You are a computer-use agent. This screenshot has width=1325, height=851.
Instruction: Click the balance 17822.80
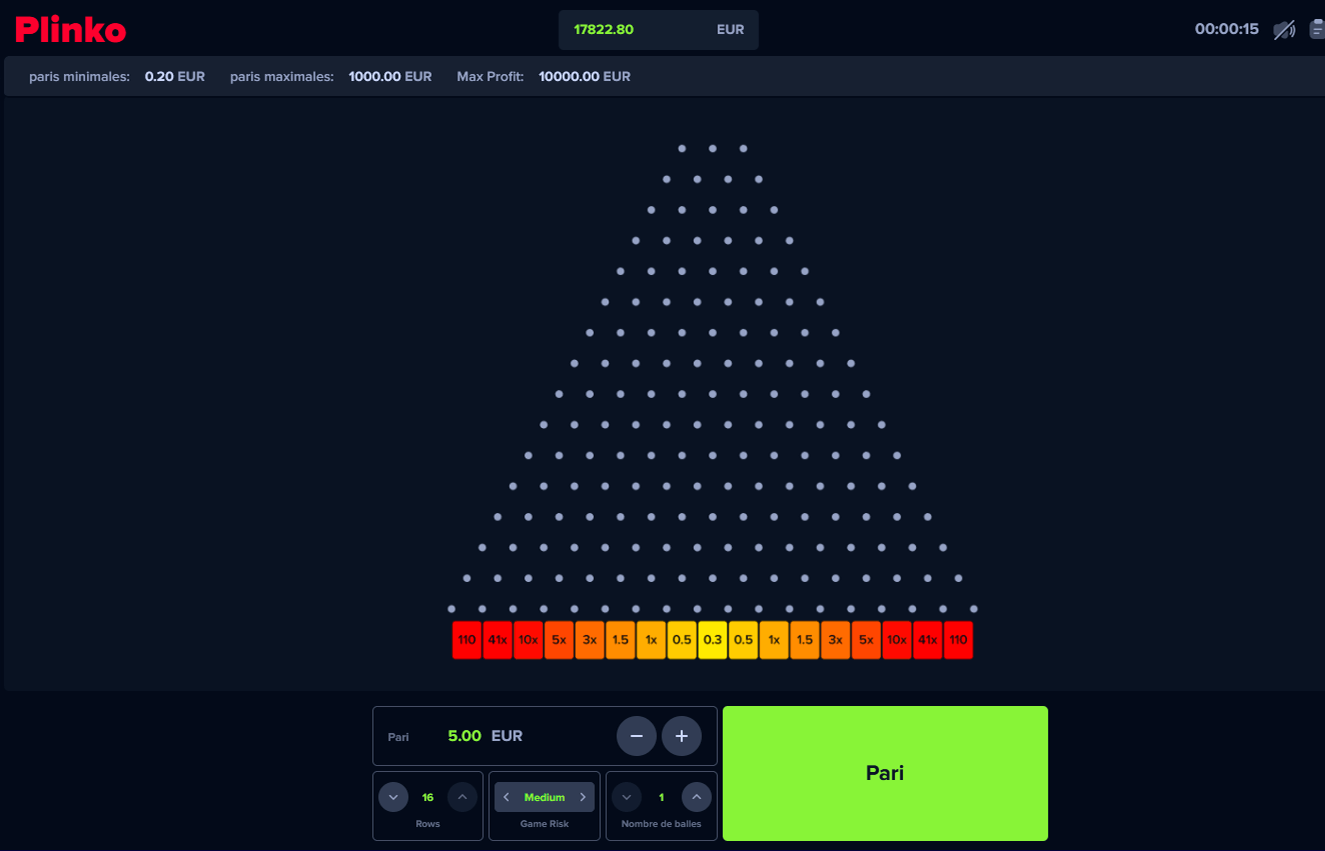(x=604, y=29)
